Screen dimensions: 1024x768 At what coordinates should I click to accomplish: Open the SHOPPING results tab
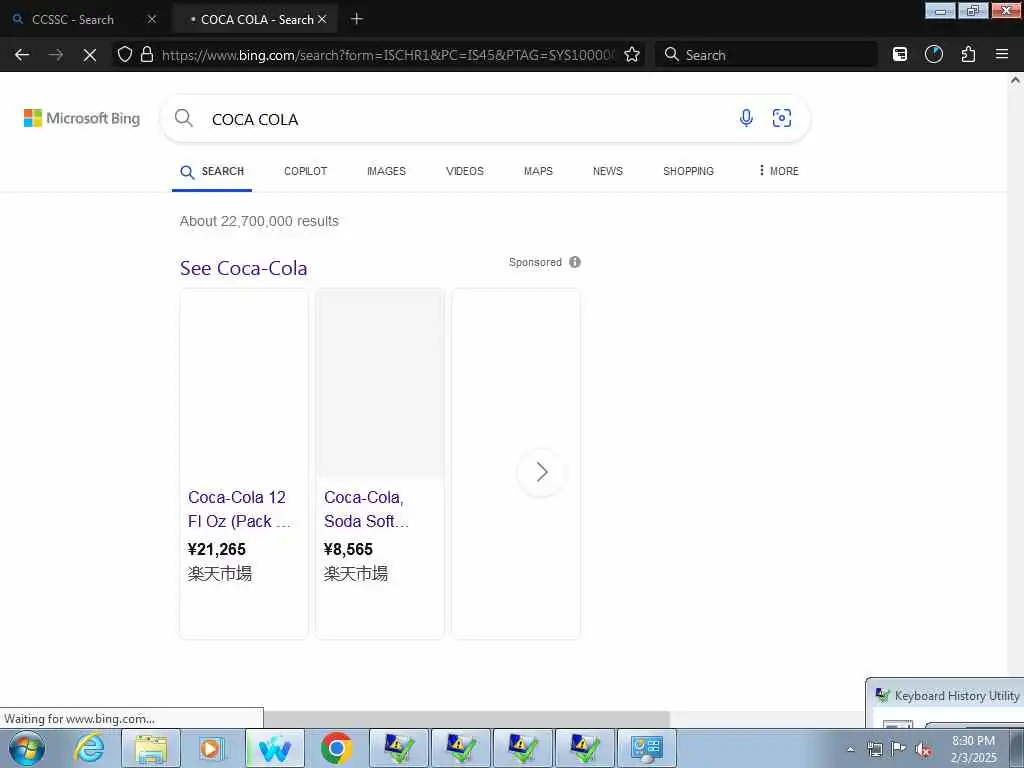pyautogui.click(x=688, y=171)
